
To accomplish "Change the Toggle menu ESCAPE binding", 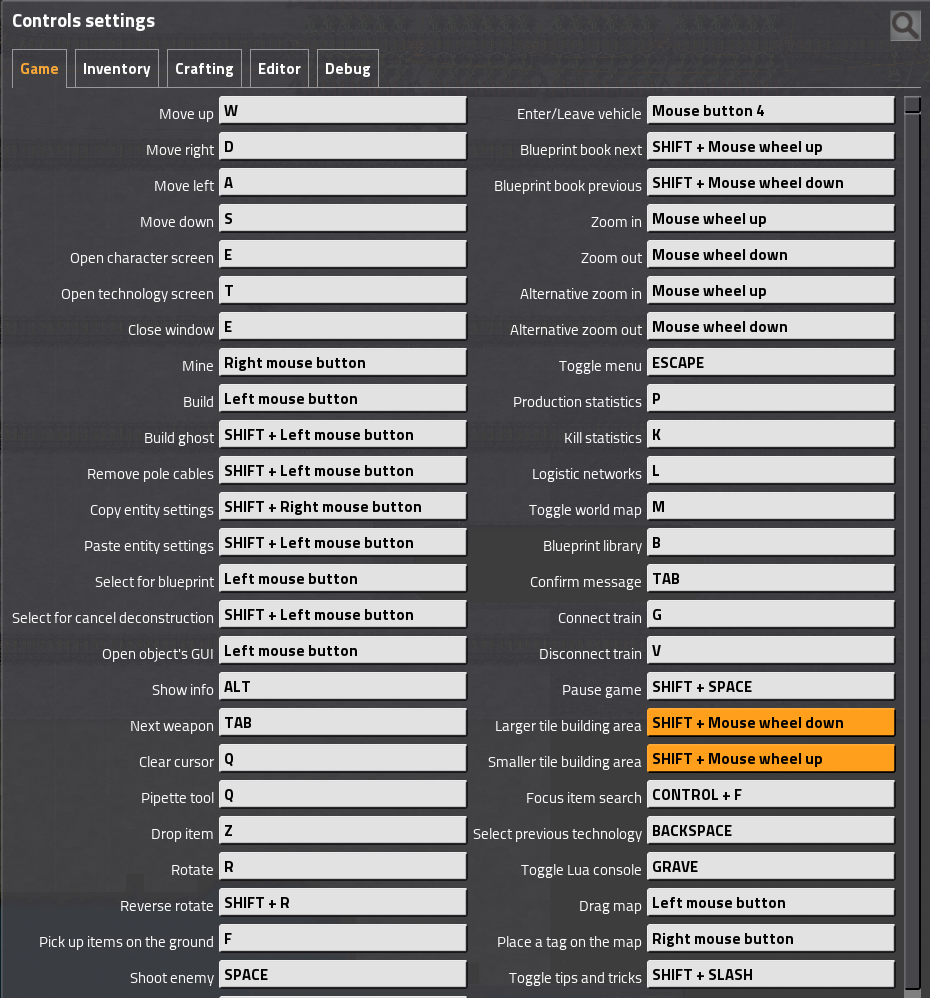I will [x=770, y=363].
